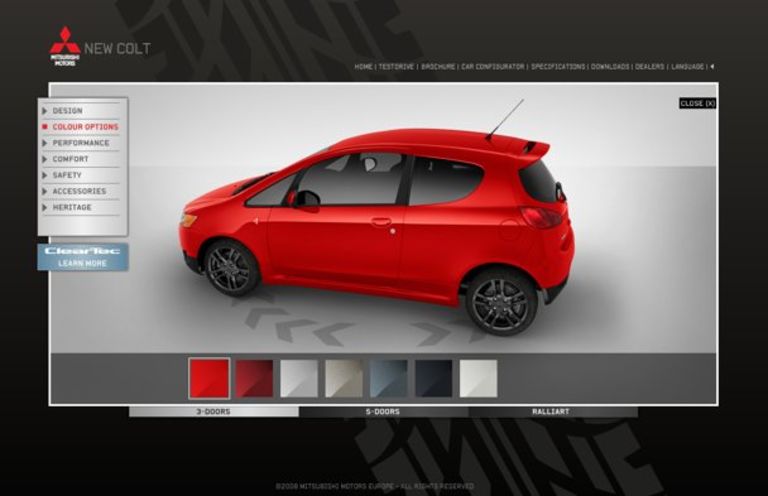Image resolution: width=768 pixels, height=496 pixels.
Task: Go to Home page link
Action: click(363, 67)
